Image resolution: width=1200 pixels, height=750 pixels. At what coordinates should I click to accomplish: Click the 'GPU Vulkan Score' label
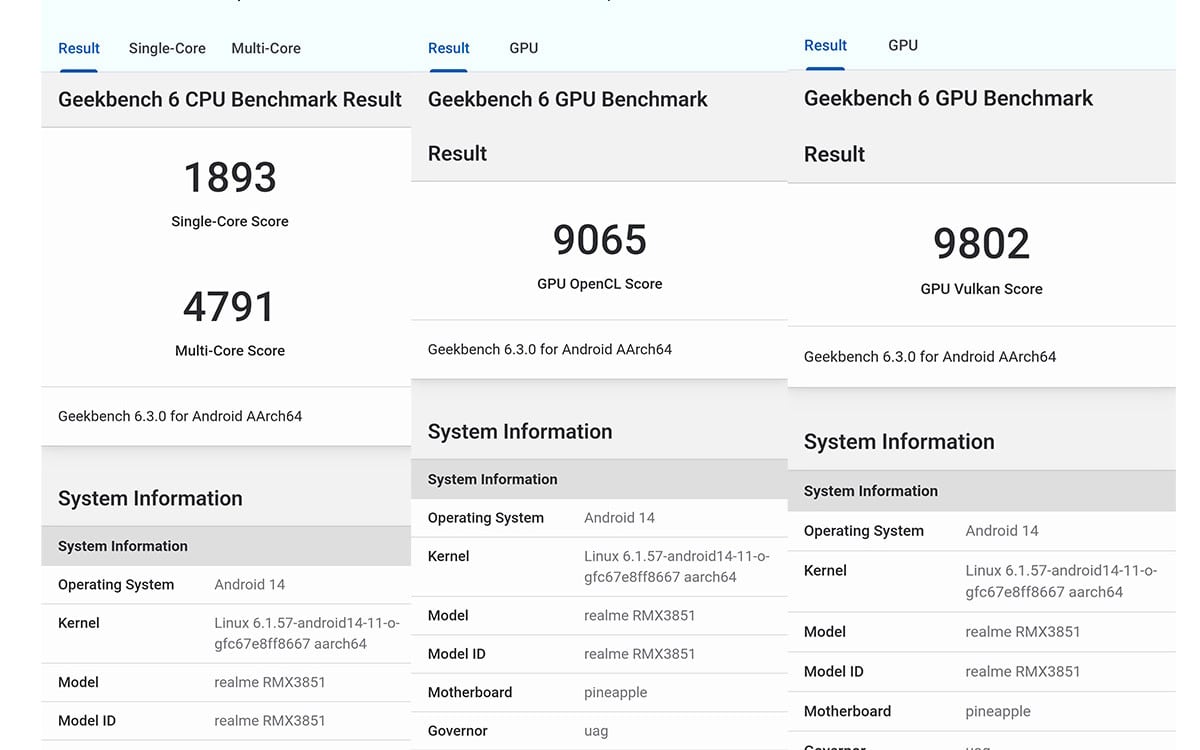coord(981,289)
